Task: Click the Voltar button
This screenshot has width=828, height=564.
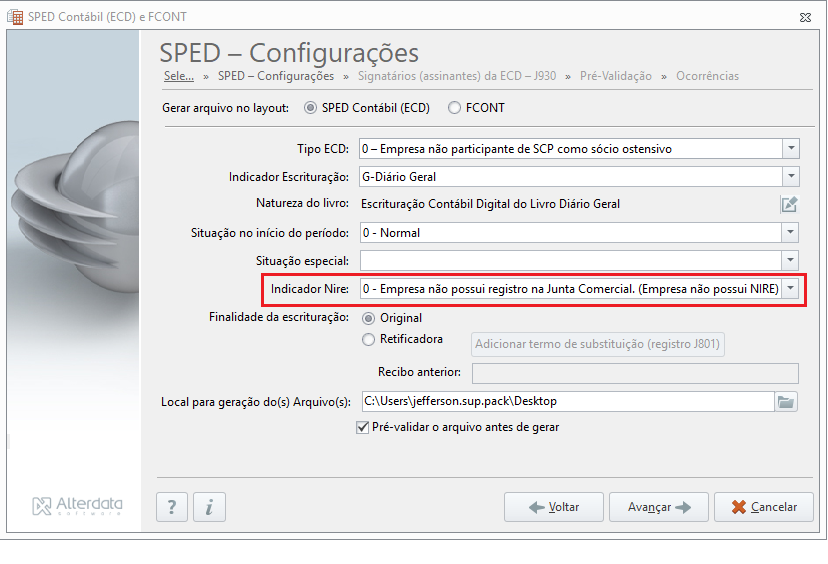Action: point(553,507)
